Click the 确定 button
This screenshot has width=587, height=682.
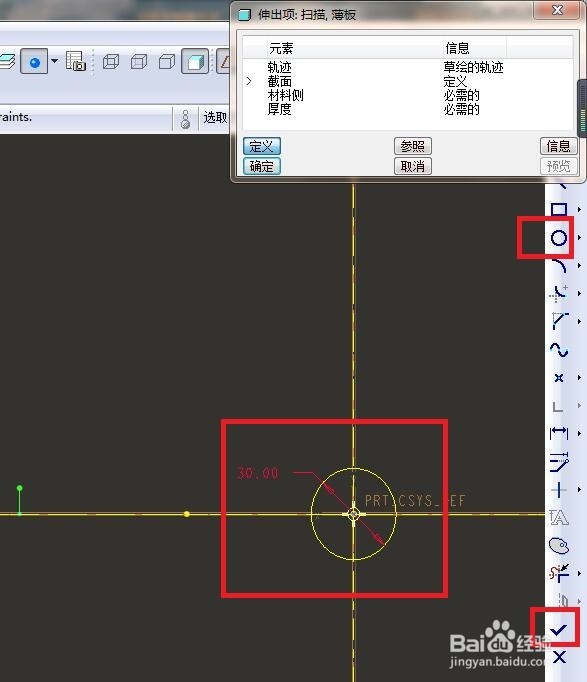click(262, 166)
